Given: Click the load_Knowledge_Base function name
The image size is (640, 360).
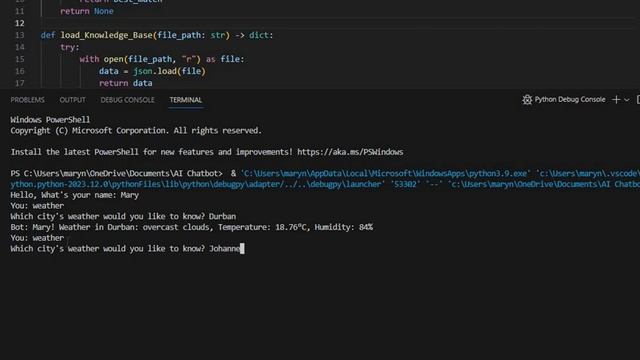Looking at the screenshot, I should coord(107,35).
